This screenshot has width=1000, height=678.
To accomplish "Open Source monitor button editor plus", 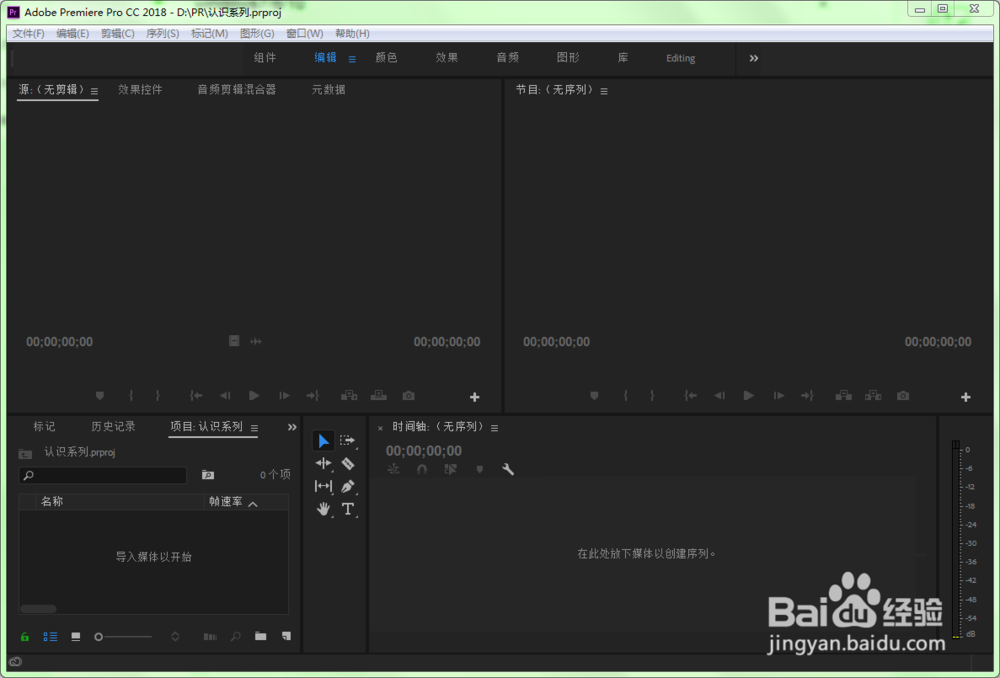I will (474, 397).
